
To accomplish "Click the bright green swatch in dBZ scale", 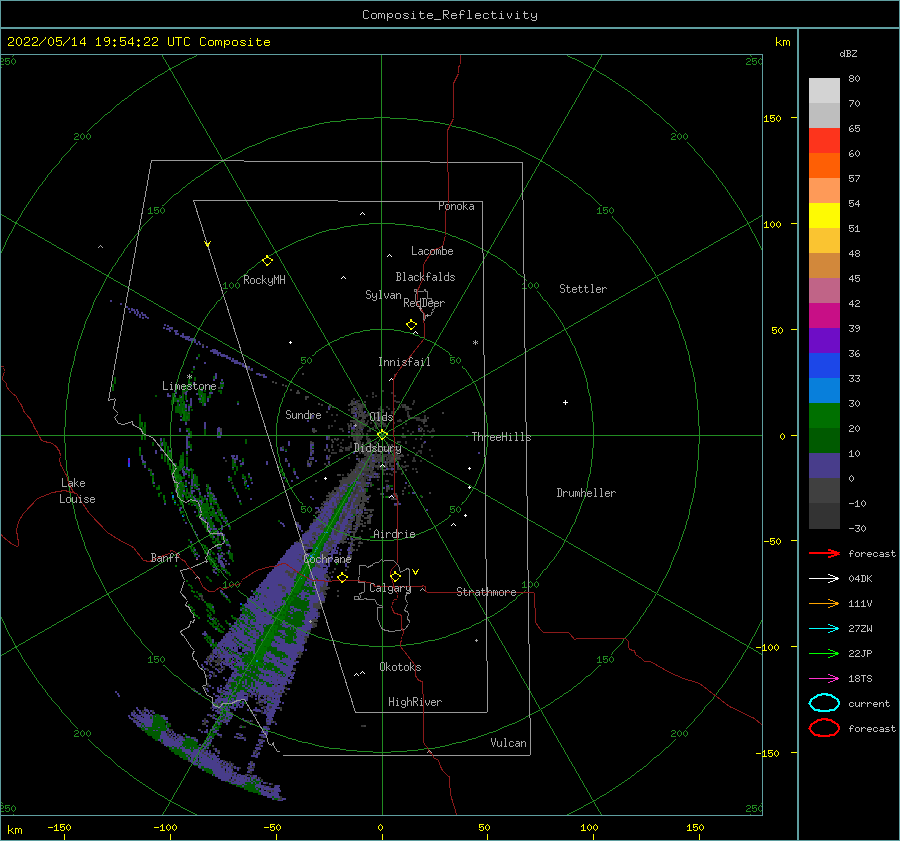I will tap(824, 416).
